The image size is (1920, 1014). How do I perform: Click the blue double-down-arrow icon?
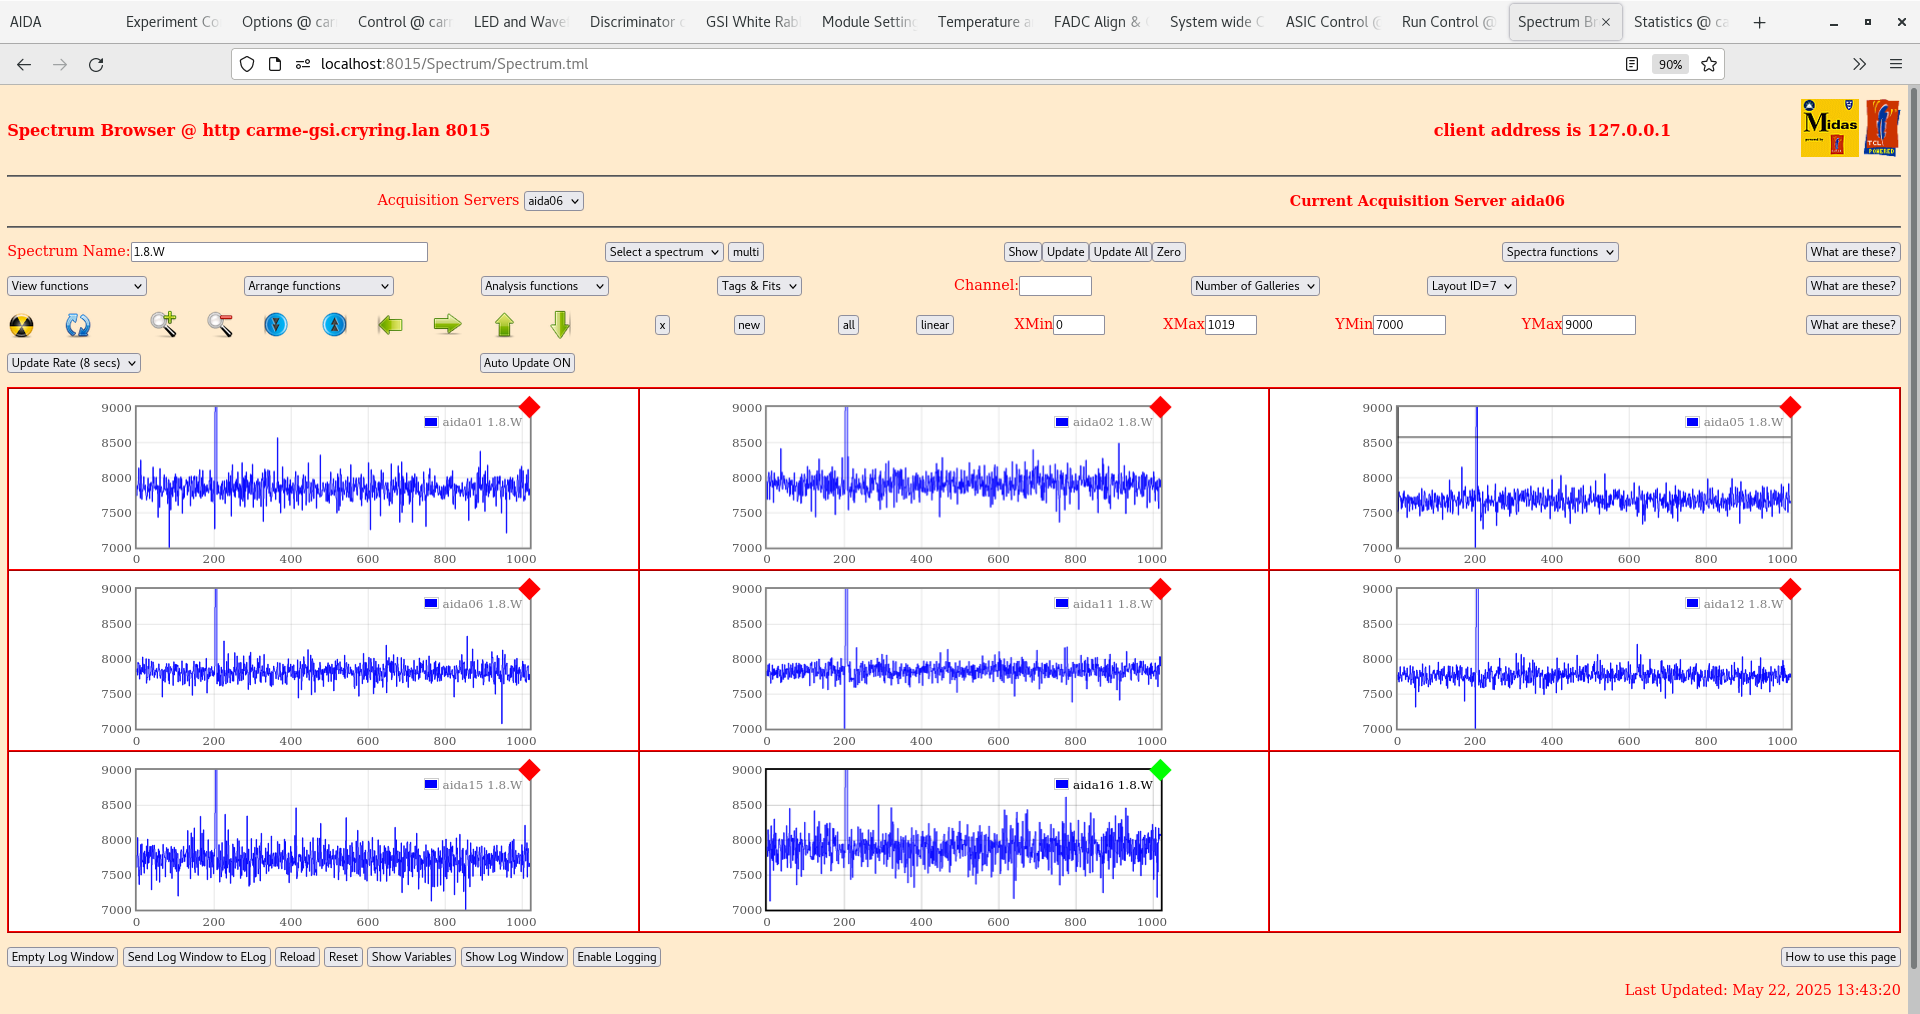276,324
